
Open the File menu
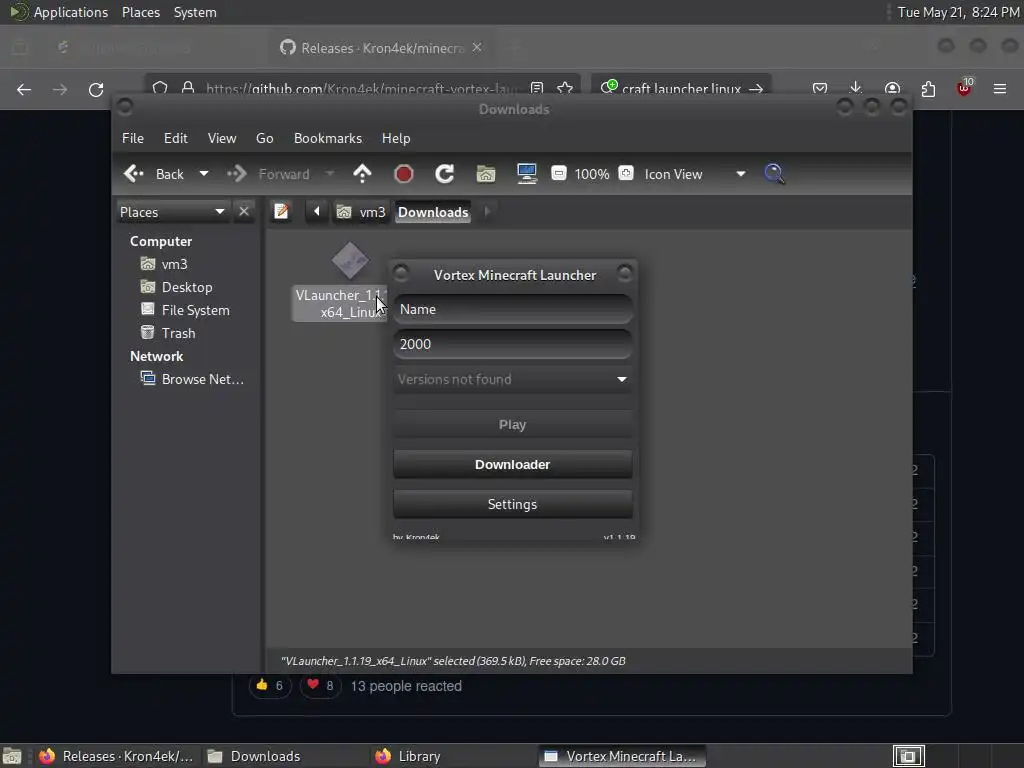click(133, 138)
